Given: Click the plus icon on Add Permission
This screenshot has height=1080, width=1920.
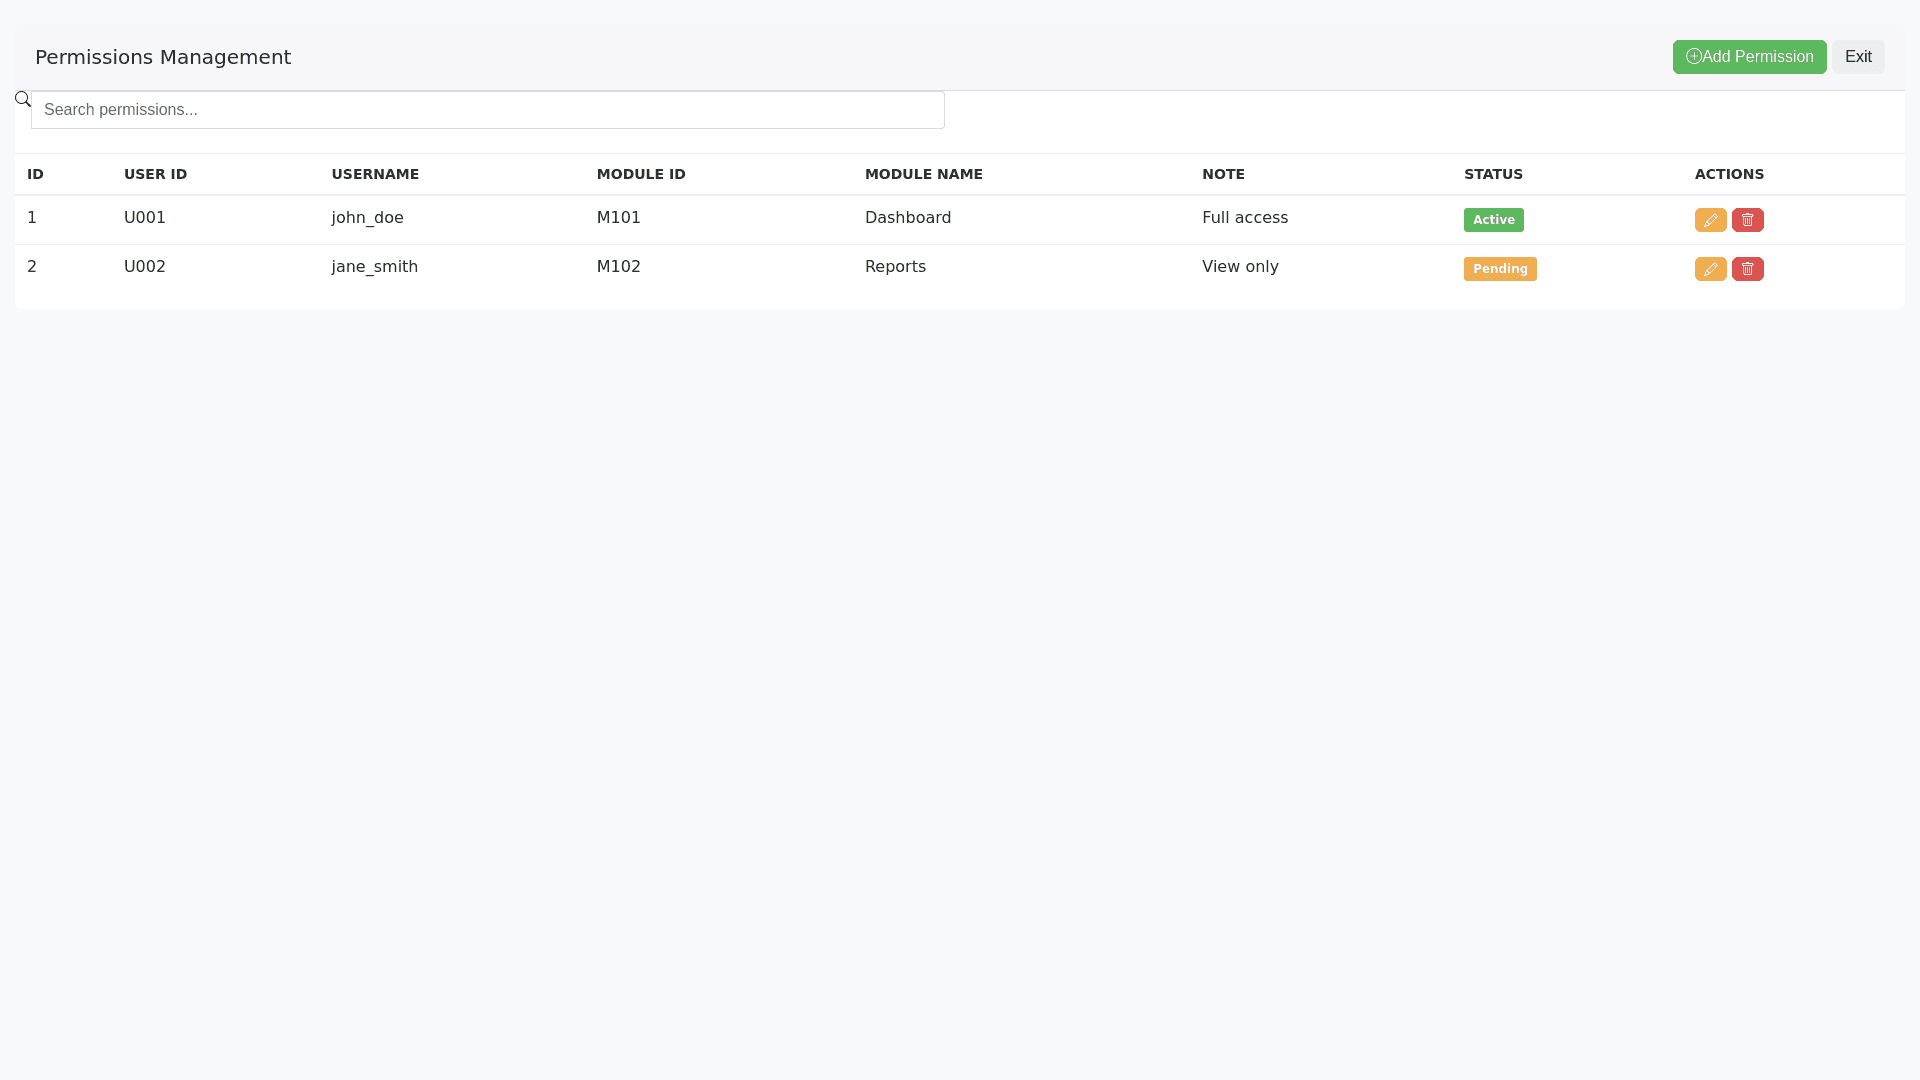Looking at the screenshot, I should click(1693, 57).
